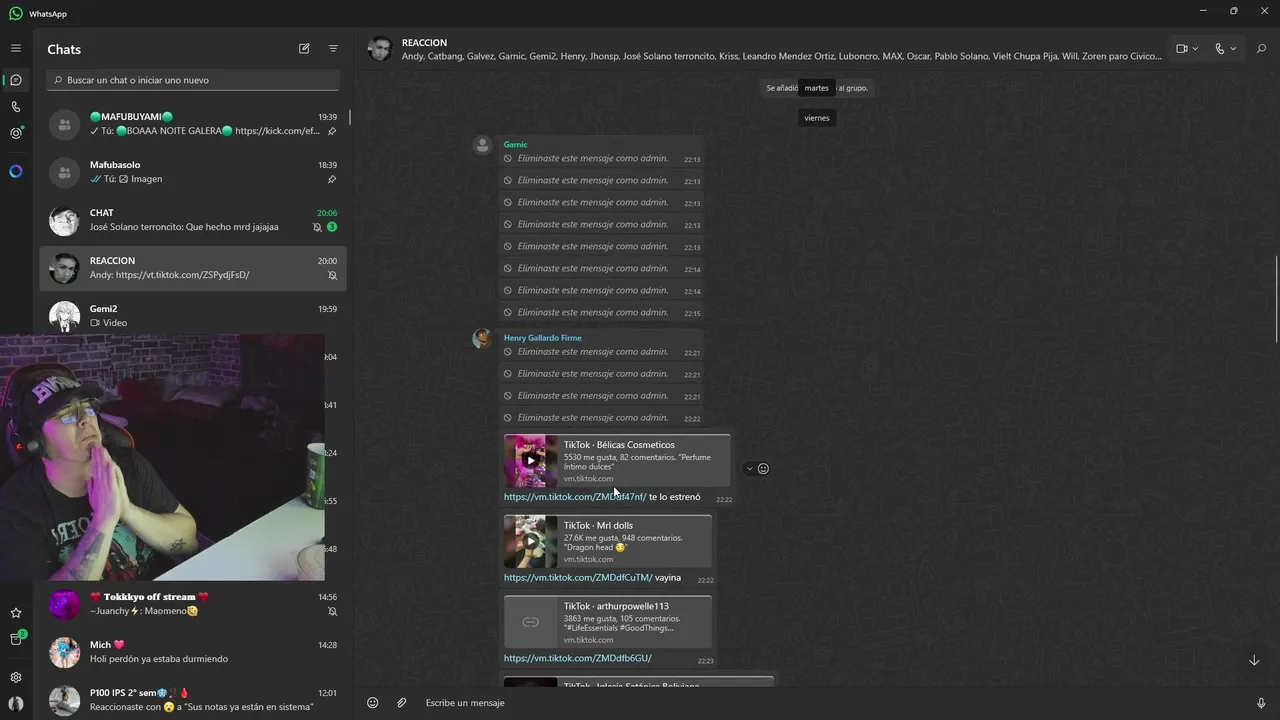Click the viernes date separator
Image resolution: width=1280 pixels, height=720 pixels.
pos(817,118)
